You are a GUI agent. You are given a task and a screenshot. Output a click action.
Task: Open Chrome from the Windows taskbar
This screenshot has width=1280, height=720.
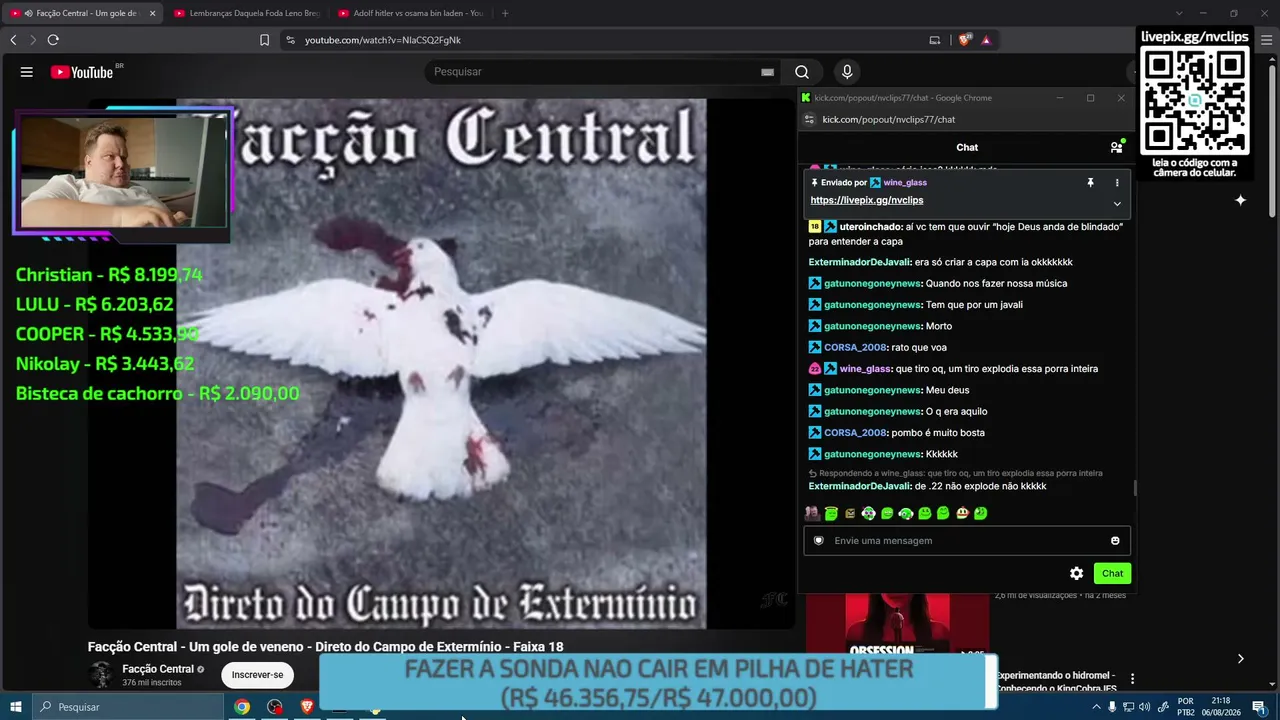click(242, 707)
